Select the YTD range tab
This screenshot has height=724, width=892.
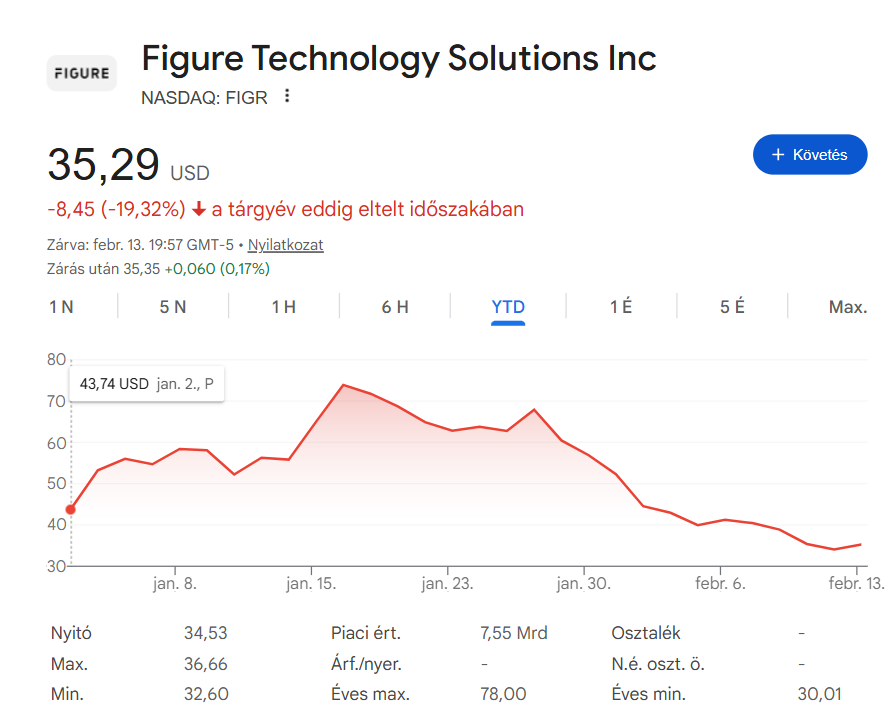coord(508,307)
